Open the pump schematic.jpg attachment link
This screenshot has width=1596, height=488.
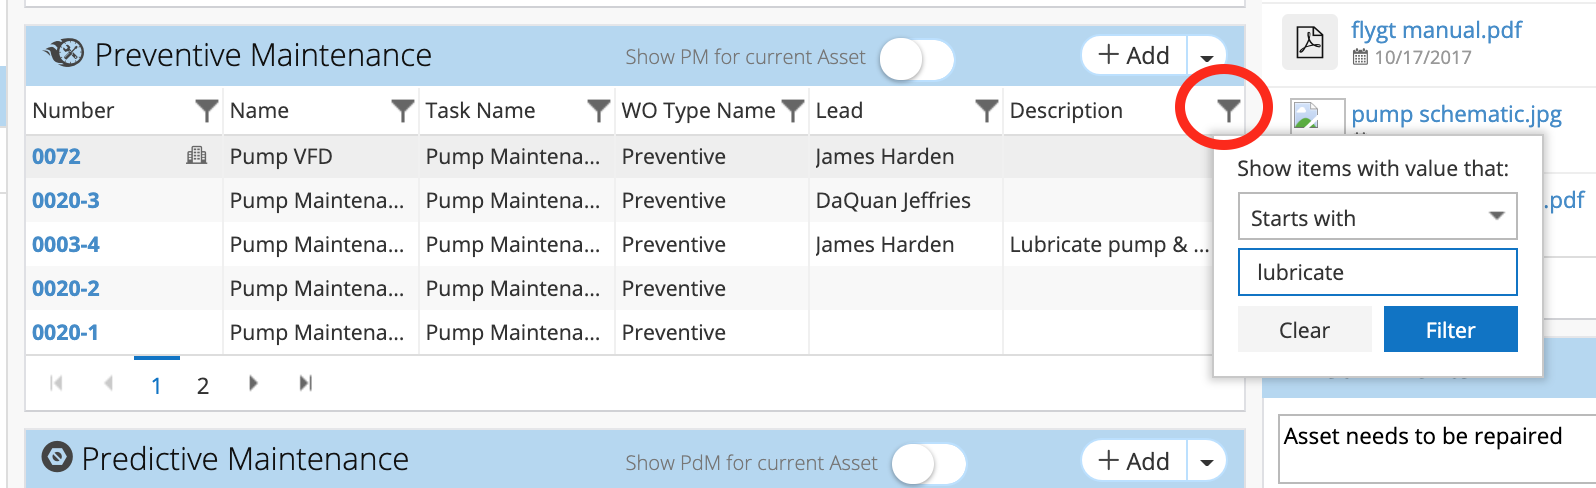tap(1456, 114)
